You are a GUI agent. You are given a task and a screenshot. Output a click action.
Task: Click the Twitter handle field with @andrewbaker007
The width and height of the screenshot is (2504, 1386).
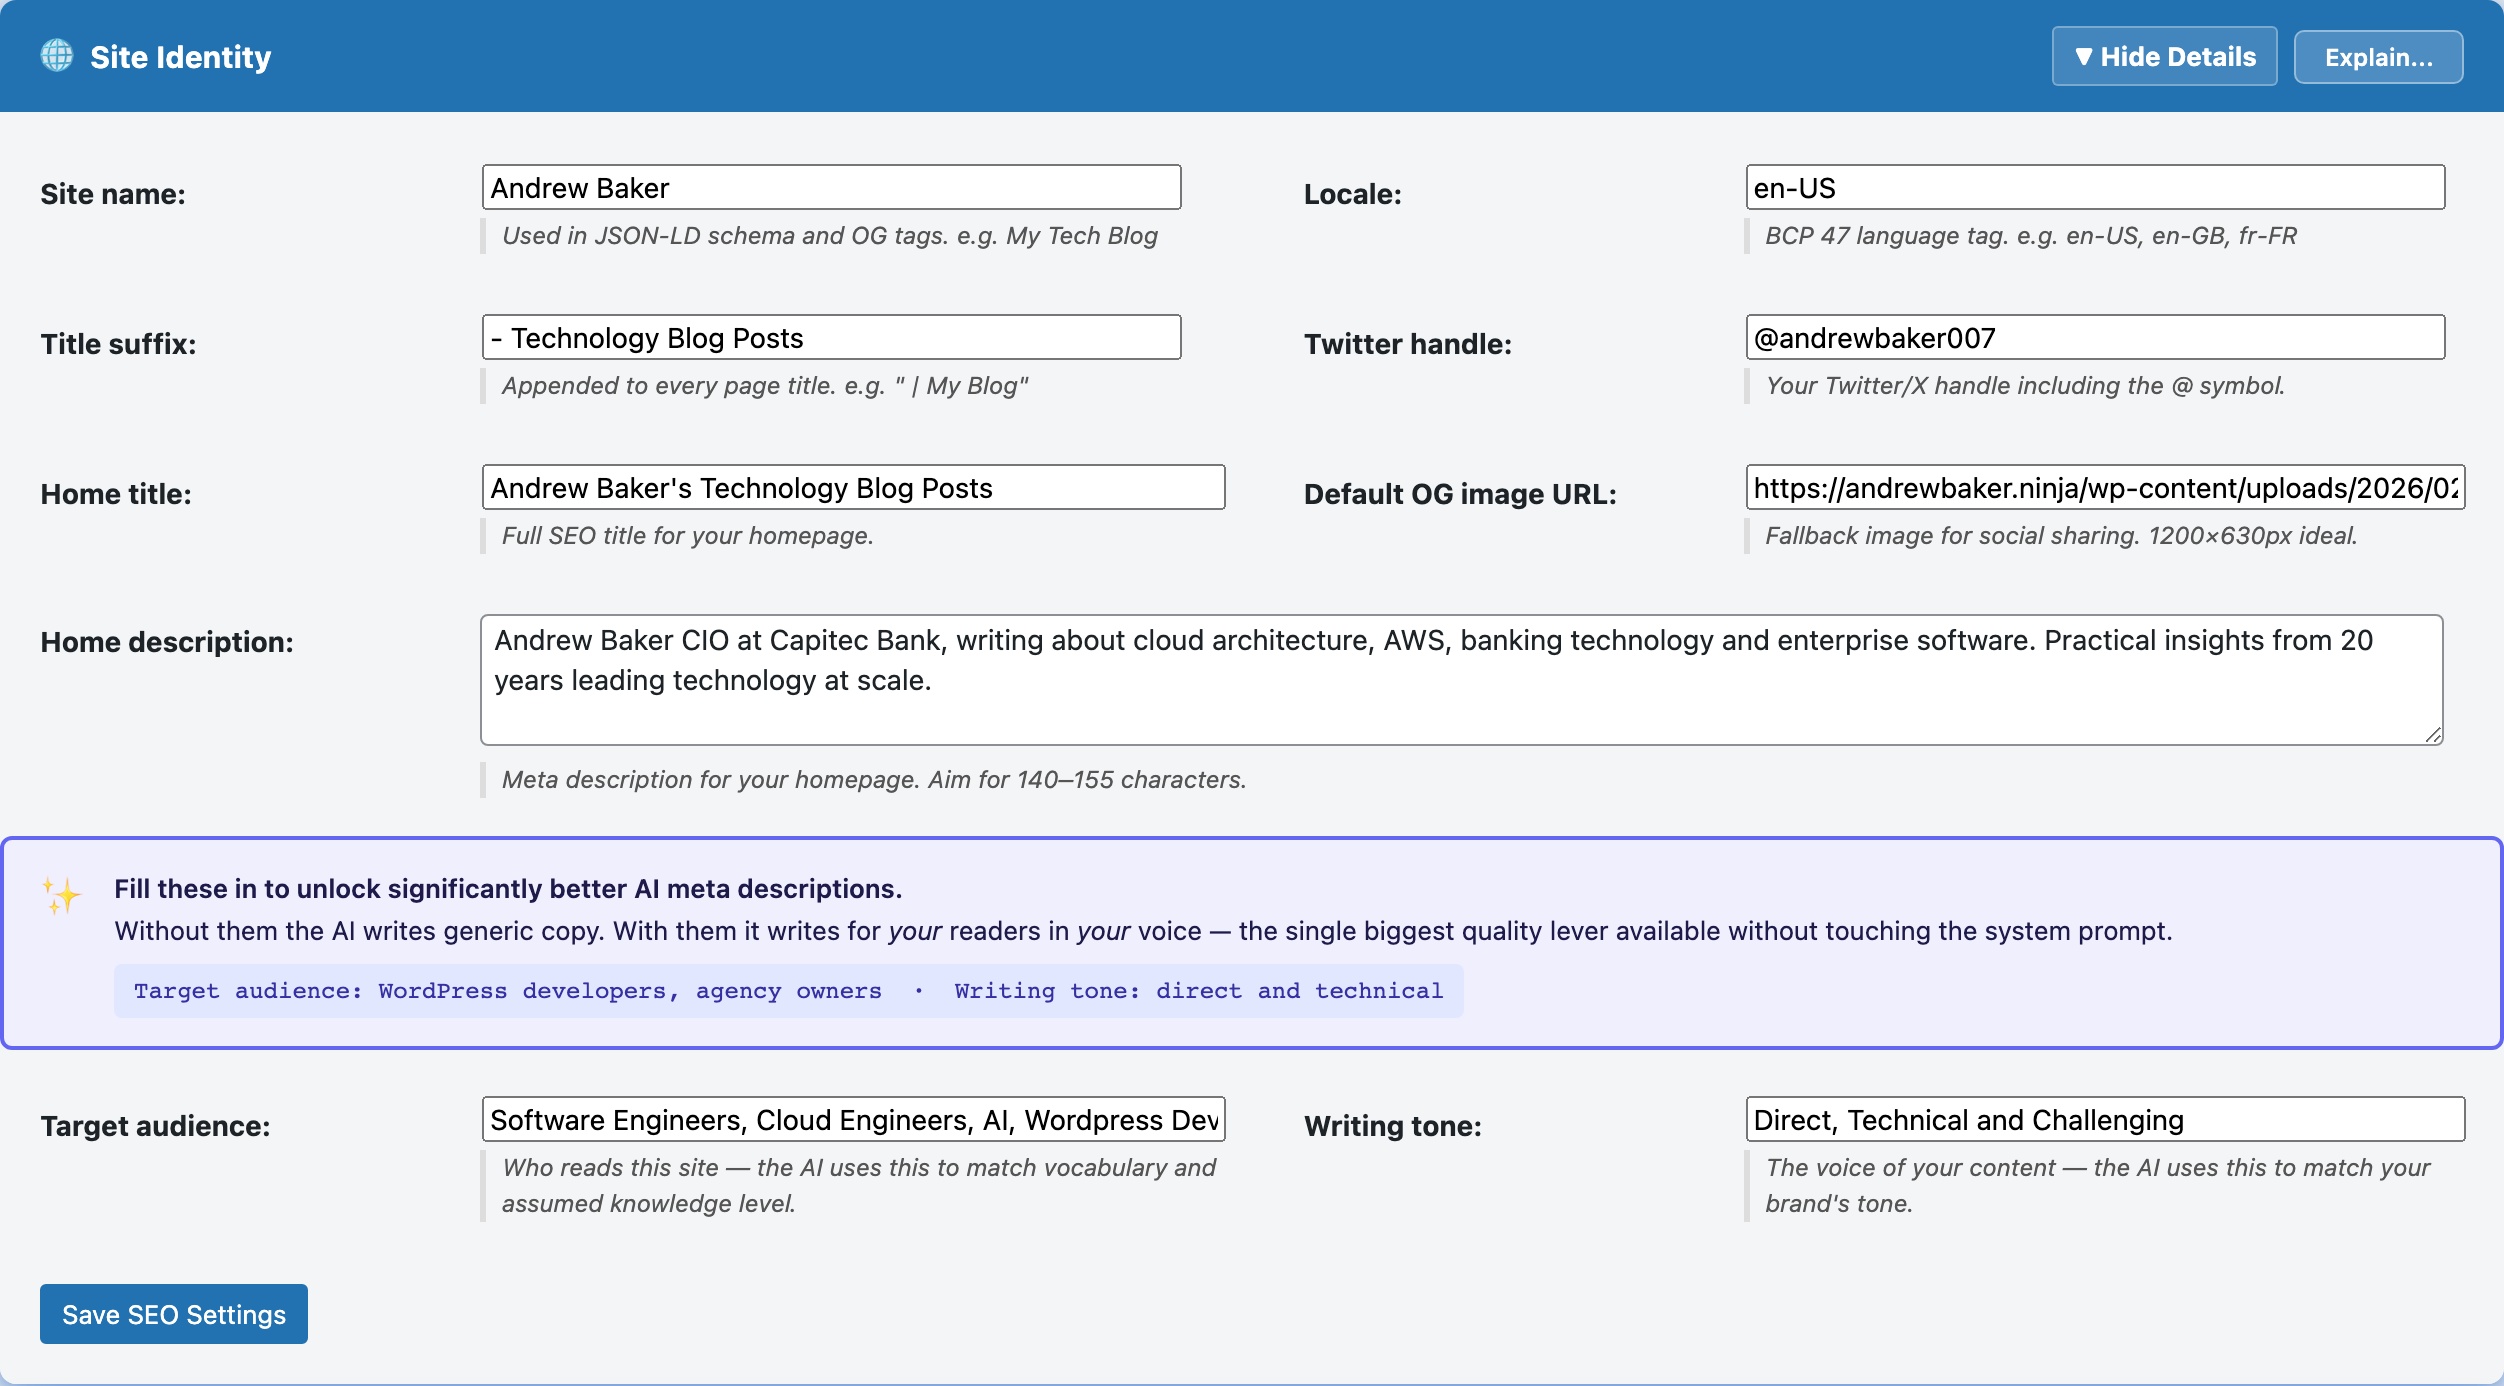2094,336
